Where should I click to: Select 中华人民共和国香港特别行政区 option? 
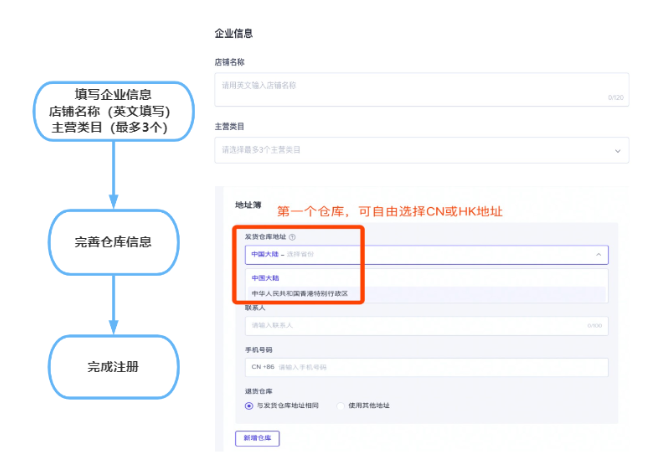click(x=427, y=293)
